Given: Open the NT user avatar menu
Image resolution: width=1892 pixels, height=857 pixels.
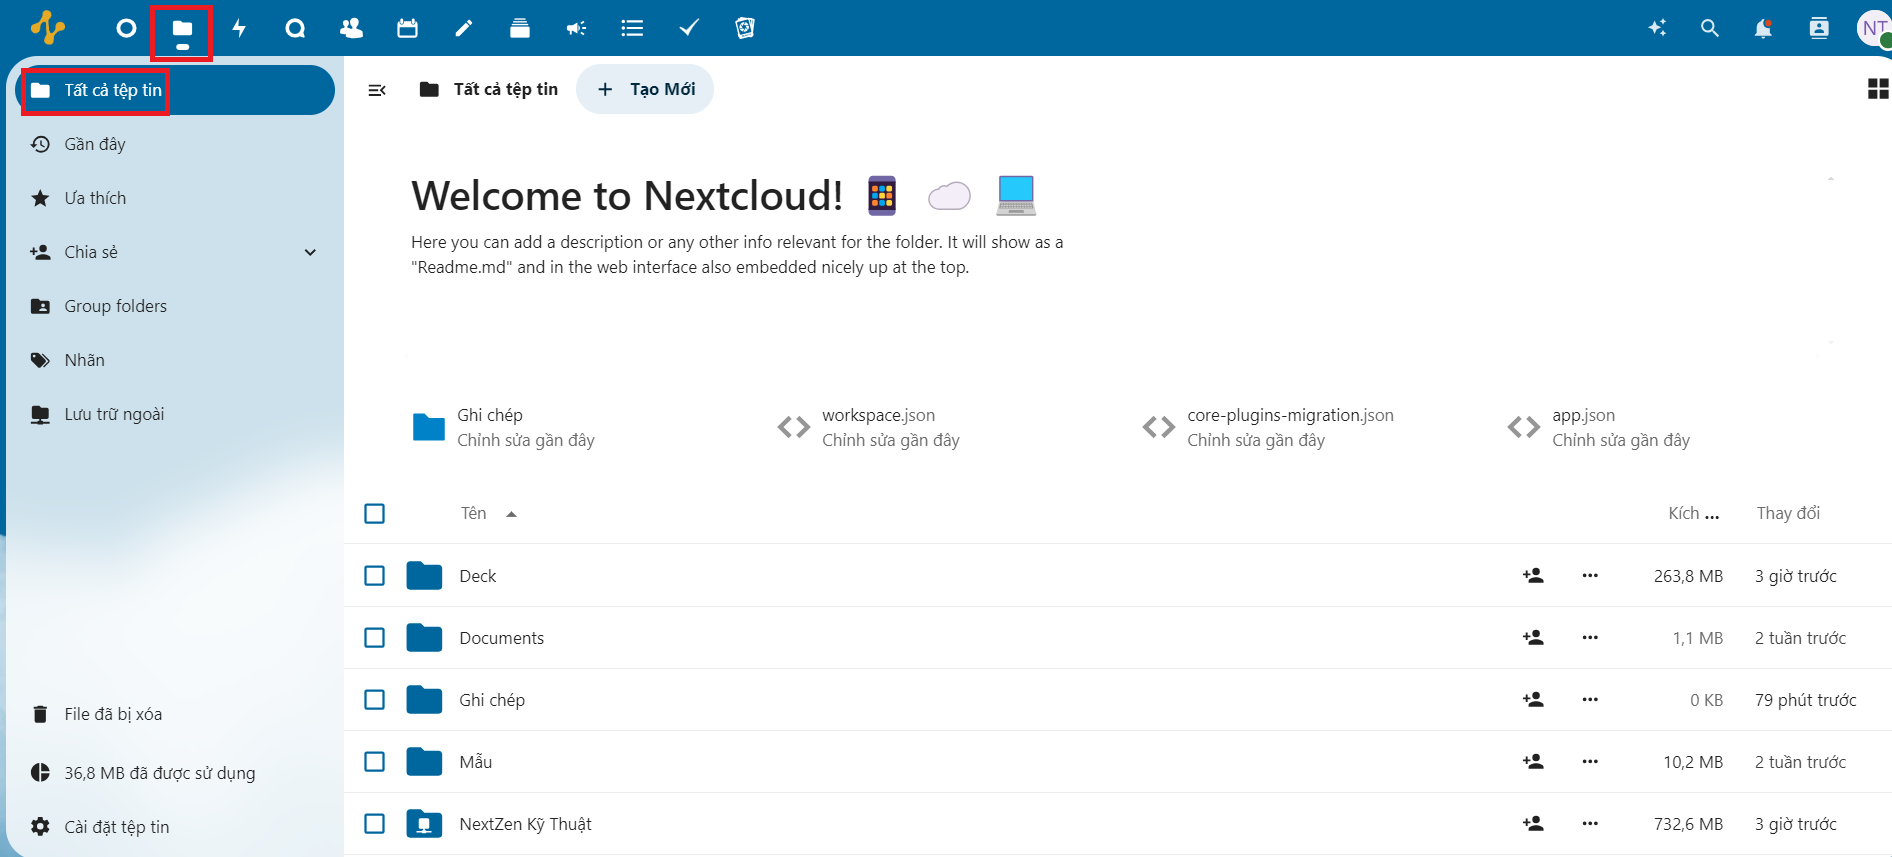Looking at the screenshot, I should coord(1873,28).
